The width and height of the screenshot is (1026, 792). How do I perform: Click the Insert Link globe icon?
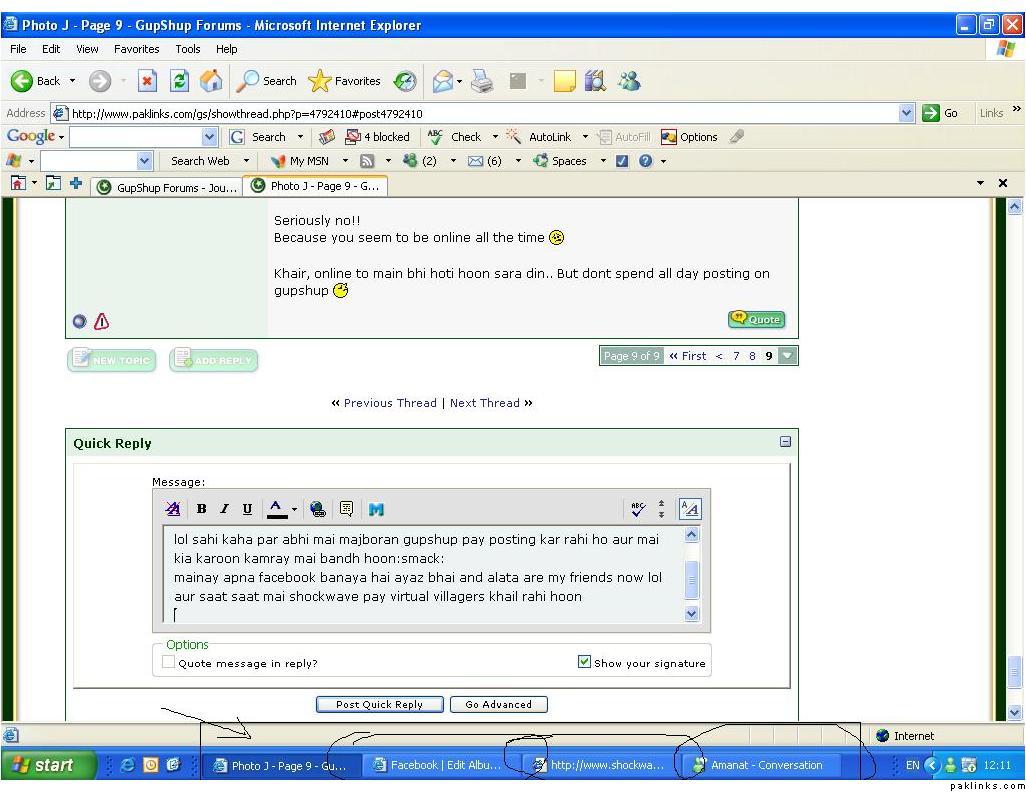click(x=318, y=509)
